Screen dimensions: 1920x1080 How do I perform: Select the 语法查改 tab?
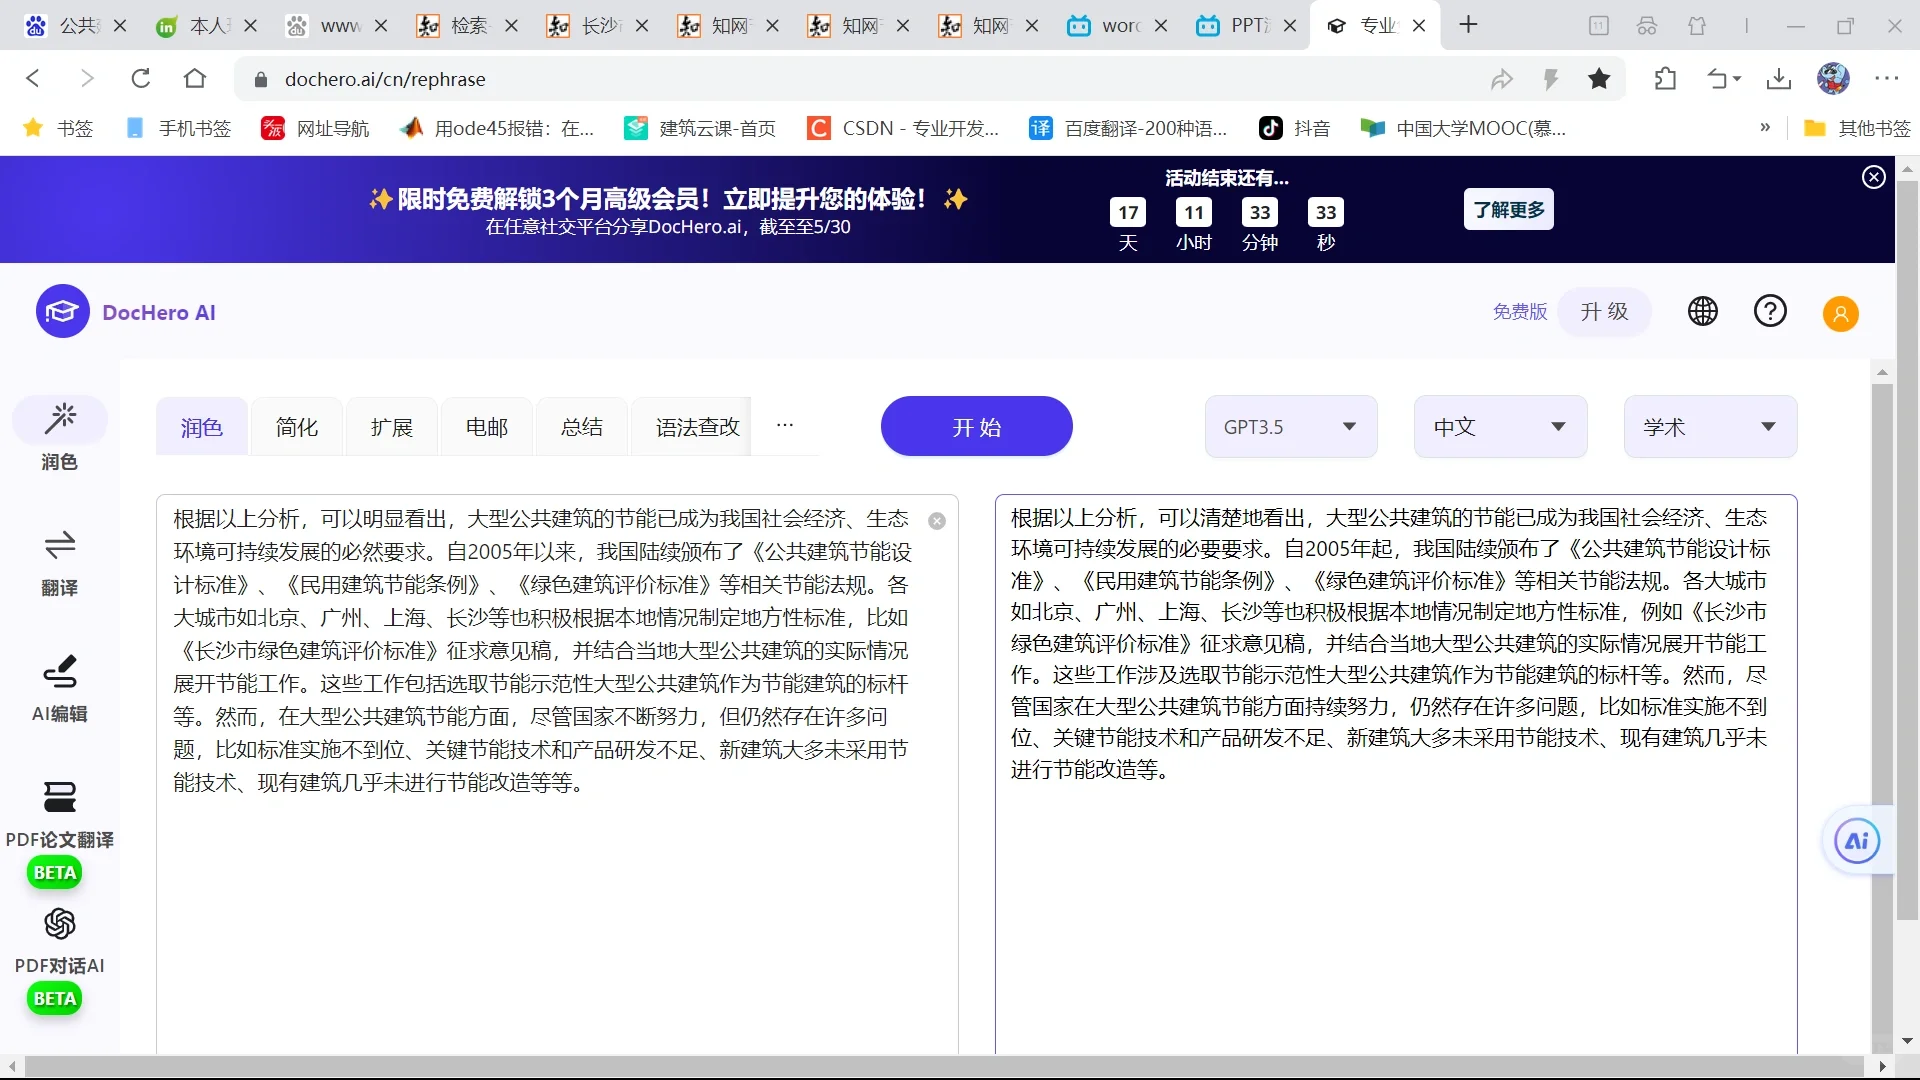695,426
